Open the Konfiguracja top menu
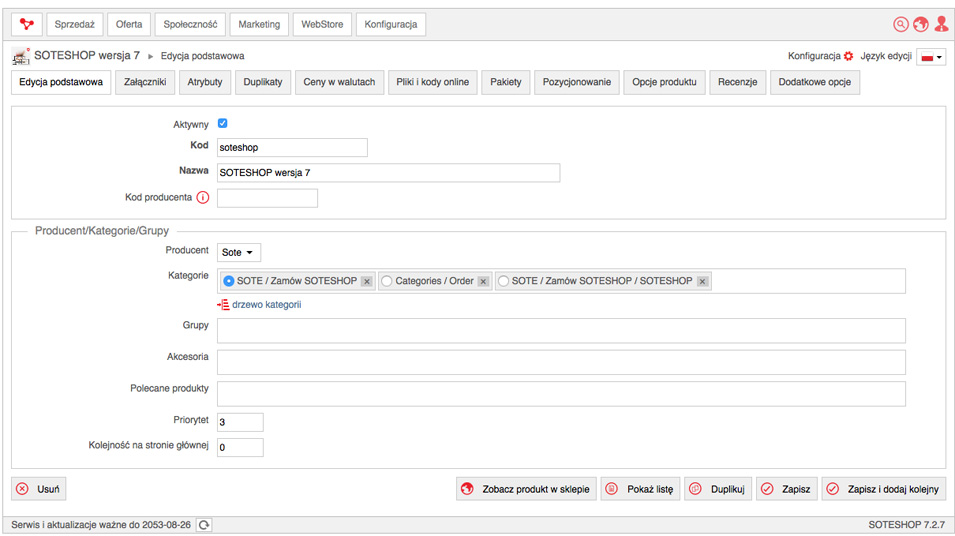955x536 pixels. click(391, 24)
